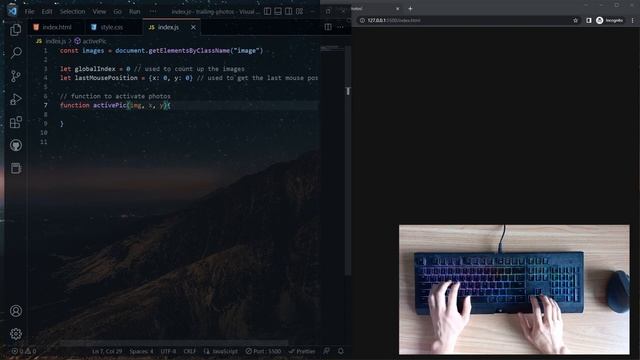Open the notifications bell icon
The height and width of the screenshot is (360, 640).
click(341, 351)
